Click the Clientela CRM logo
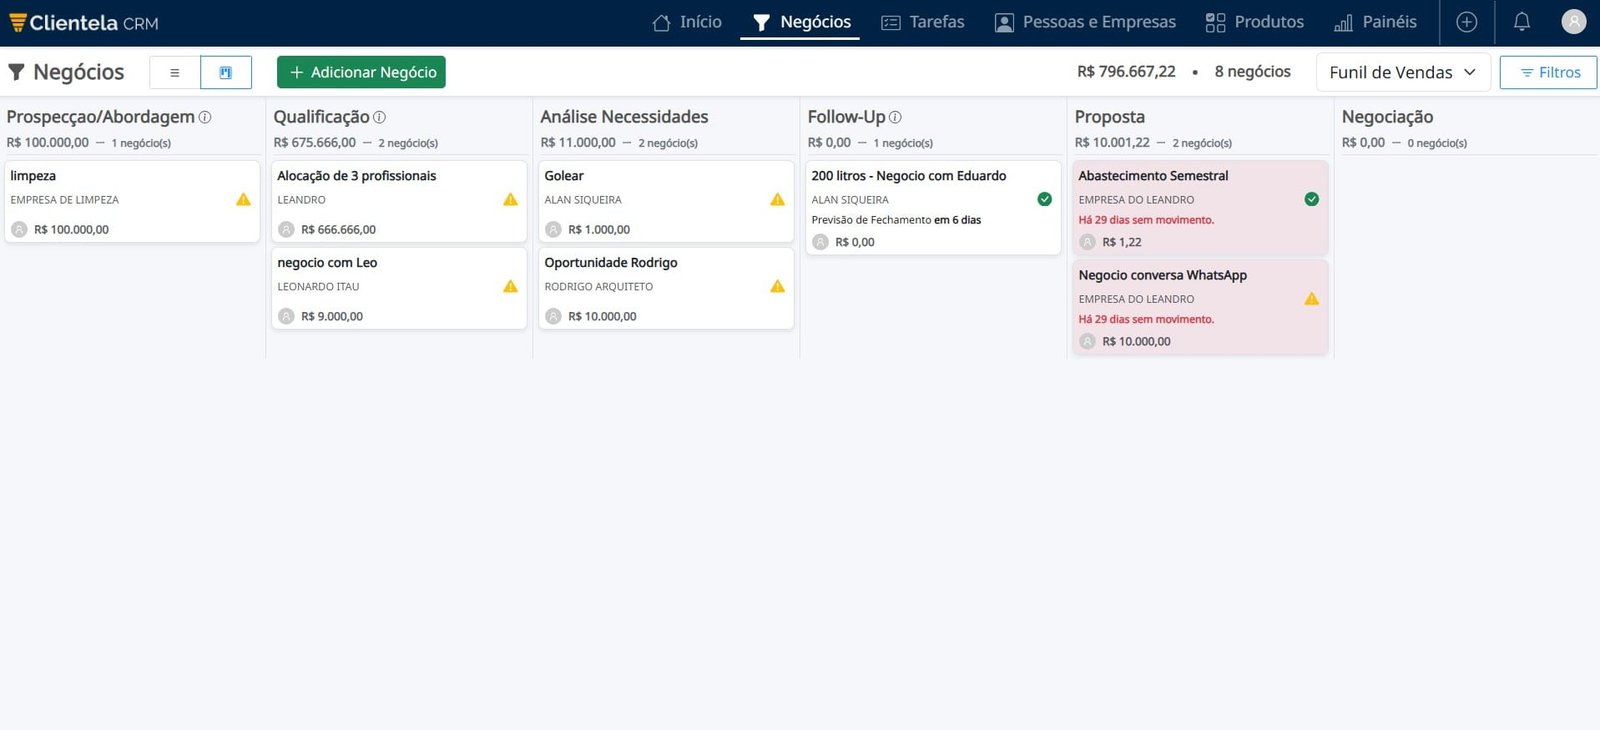This screenshot has width=1600, height=730. coord(84,22)
